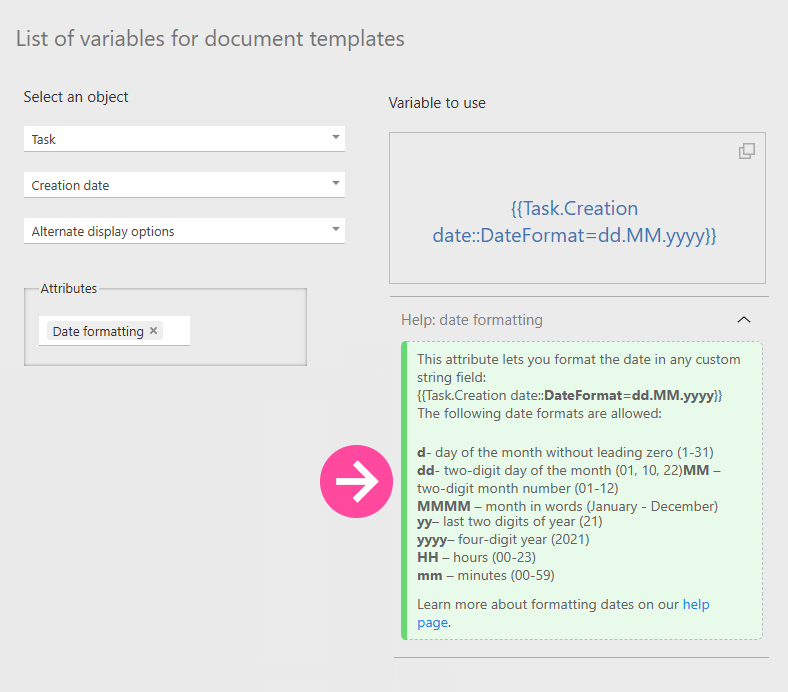Click the pink arrow pointer icon
The image size is (788, 692).
coord(357,481)
